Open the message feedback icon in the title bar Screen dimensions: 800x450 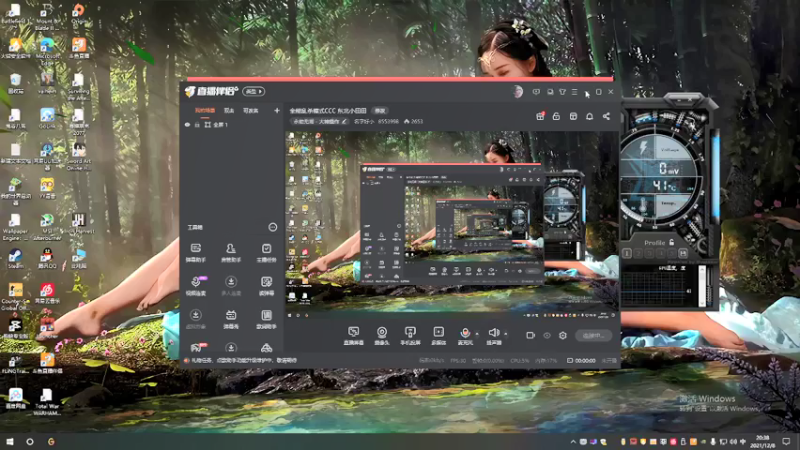(x=536, y=92)
